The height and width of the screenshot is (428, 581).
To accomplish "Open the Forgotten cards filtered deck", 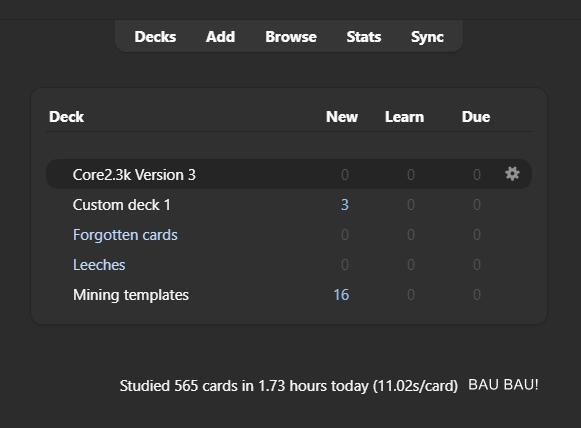I will click(x=125, y=235).
